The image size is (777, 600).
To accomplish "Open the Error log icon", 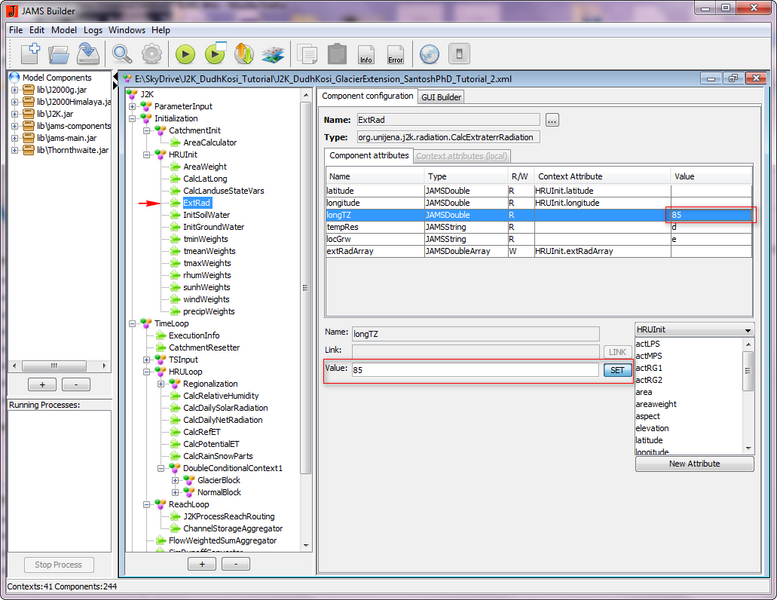I will tap(395, 54).
